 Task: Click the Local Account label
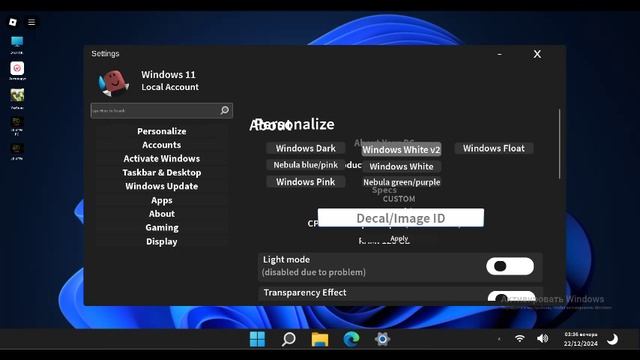tap(170, 87)
